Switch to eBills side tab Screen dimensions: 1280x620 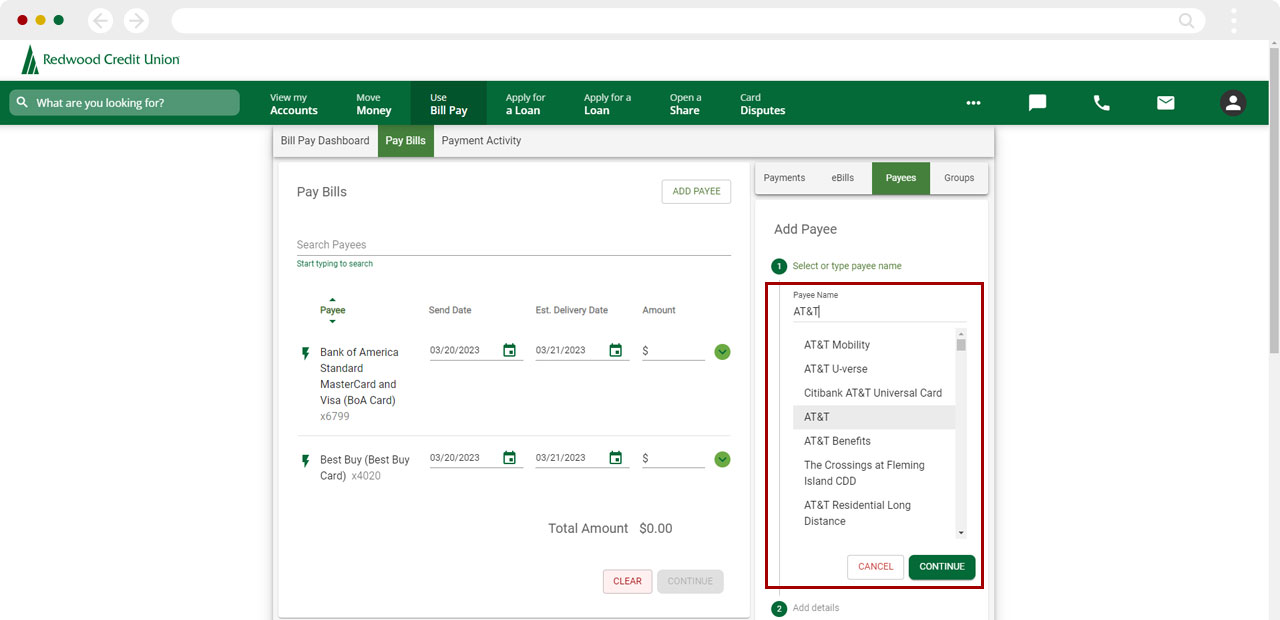click(x=843, y=178)
